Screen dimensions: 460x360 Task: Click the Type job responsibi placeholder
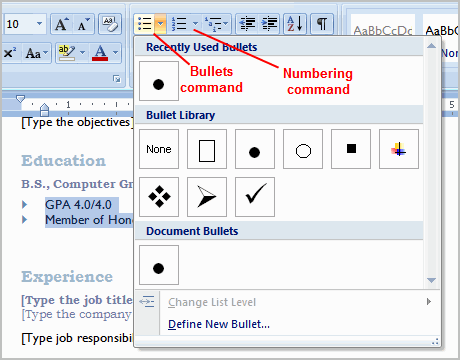pos(77,338)
